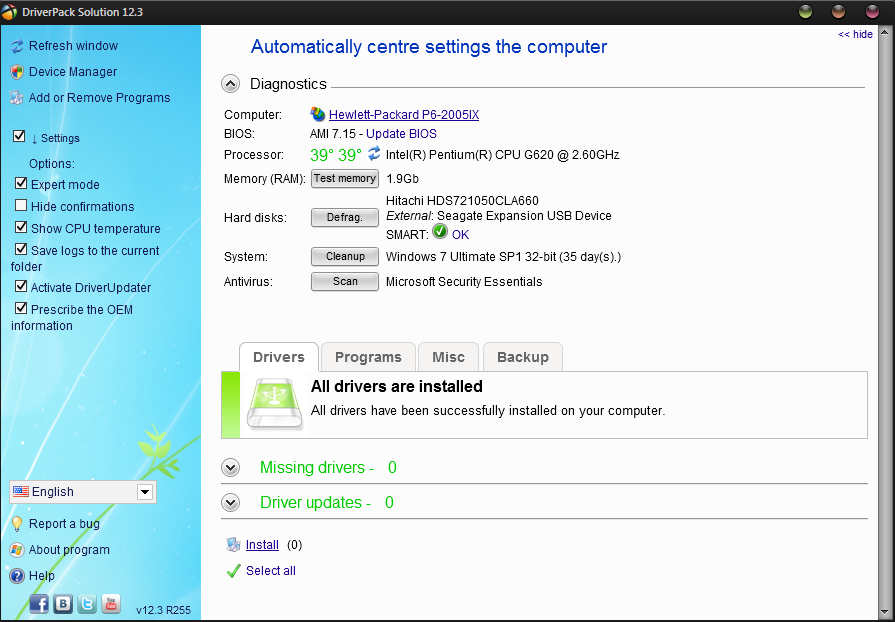Switch to the Drivers tab
Viewport: 895px width, 622px height.
(279, 357)
